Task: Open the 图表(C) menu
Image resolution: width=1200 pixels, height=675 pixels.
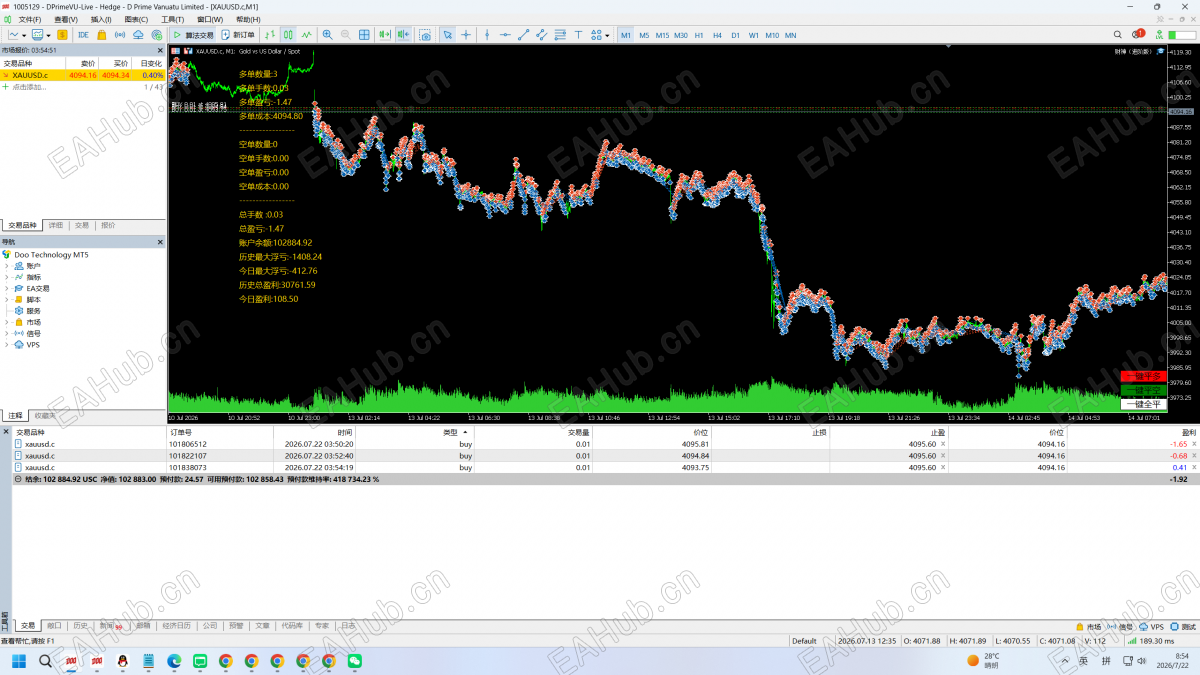Action: (x=136, y=19)
